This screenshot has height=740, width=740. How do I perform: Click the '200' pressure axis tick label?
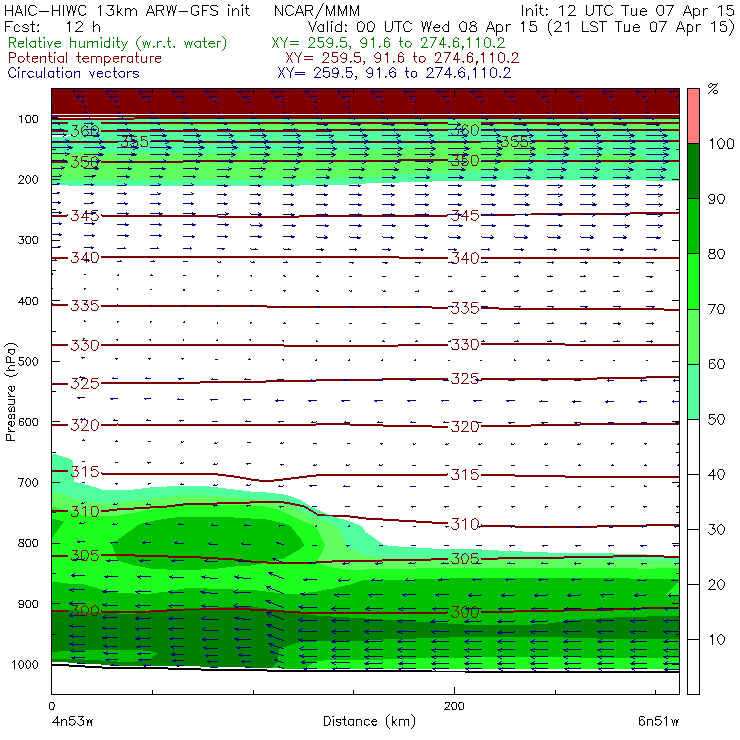point(28,179)
